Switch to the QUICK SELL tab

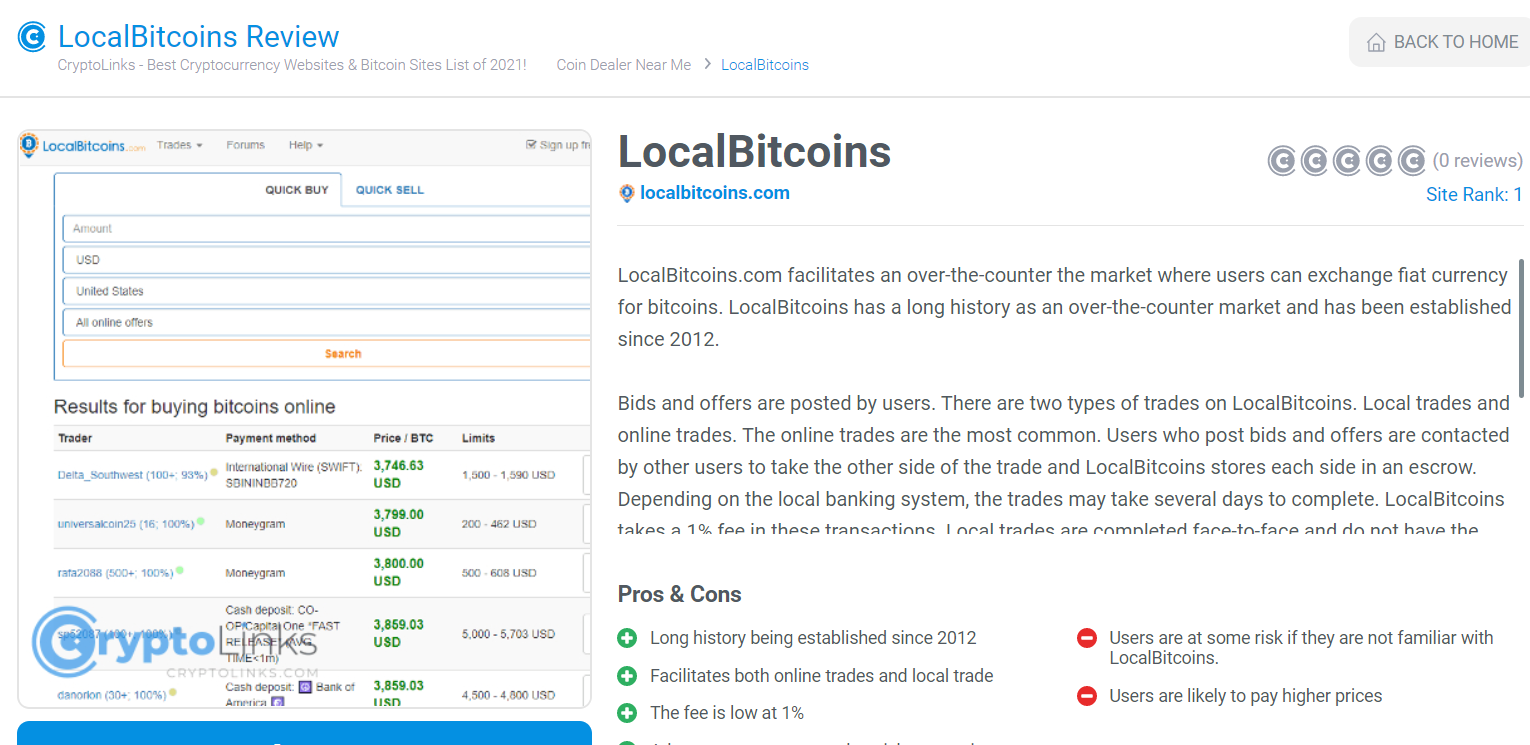(x=390, y=189)
